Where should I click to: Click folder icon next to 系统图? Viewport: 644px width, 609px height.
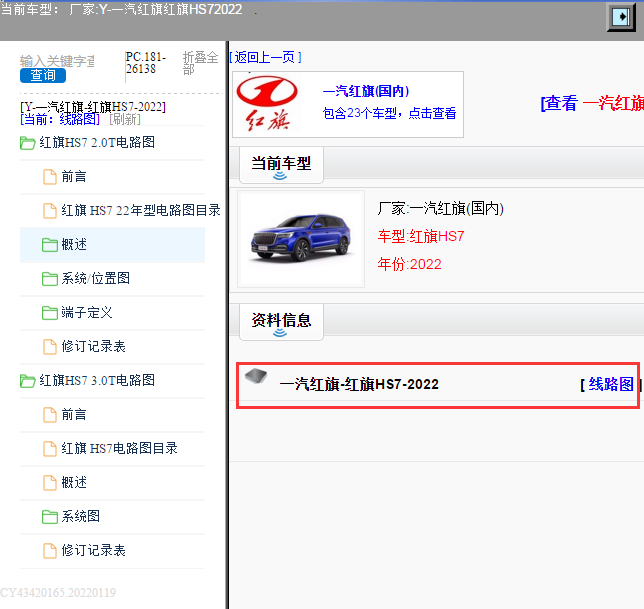[x=50, y=517]
